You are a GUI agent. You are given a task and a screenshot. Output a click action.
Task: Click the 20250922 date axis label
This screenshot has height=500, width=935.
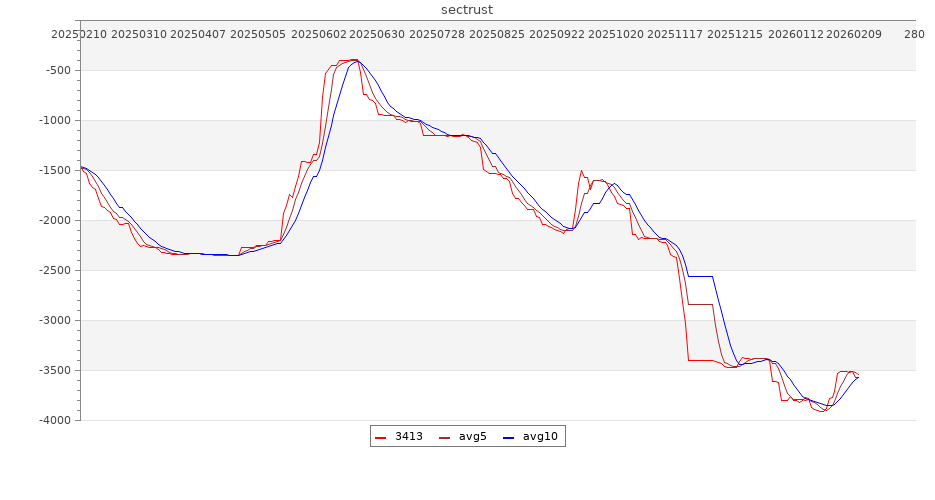pyautogui.click(x=557, y=34)
